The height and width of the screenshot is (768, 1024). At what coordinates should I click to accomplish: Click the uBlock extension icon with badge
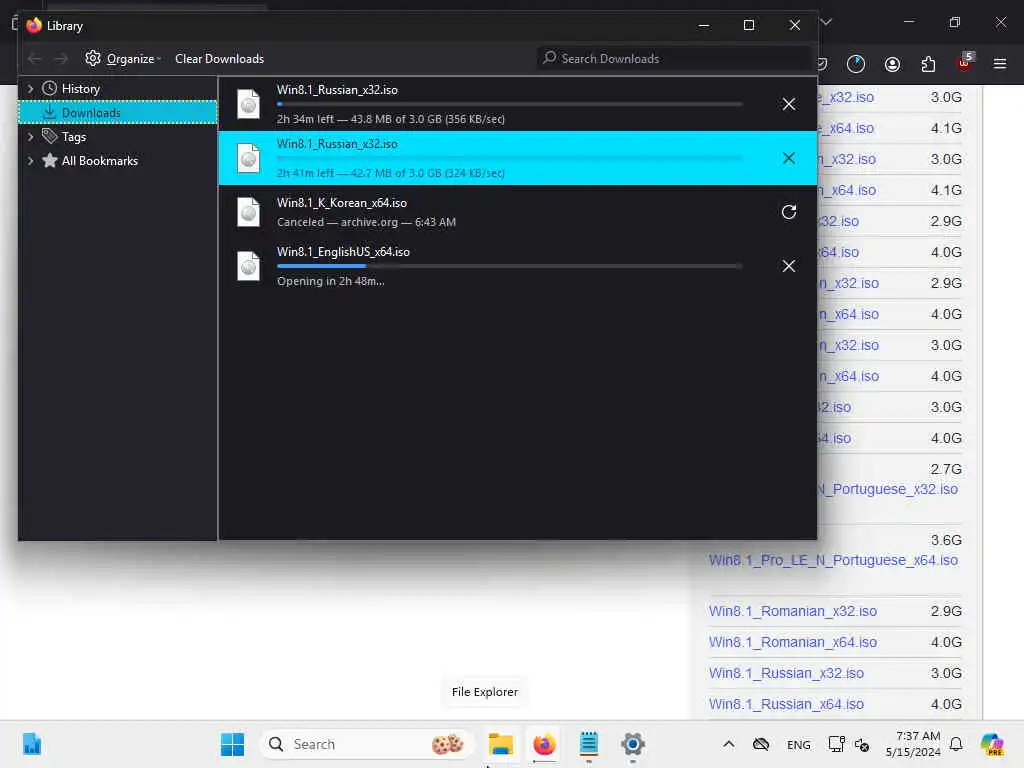click(x=965, y=62)
